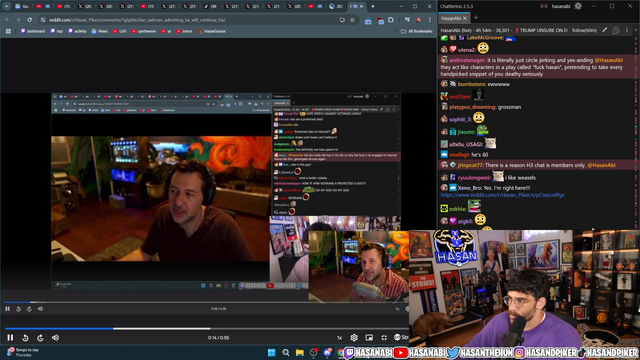Add a new split with plus
Screen dimensions: 640x360
click(636, 30)
